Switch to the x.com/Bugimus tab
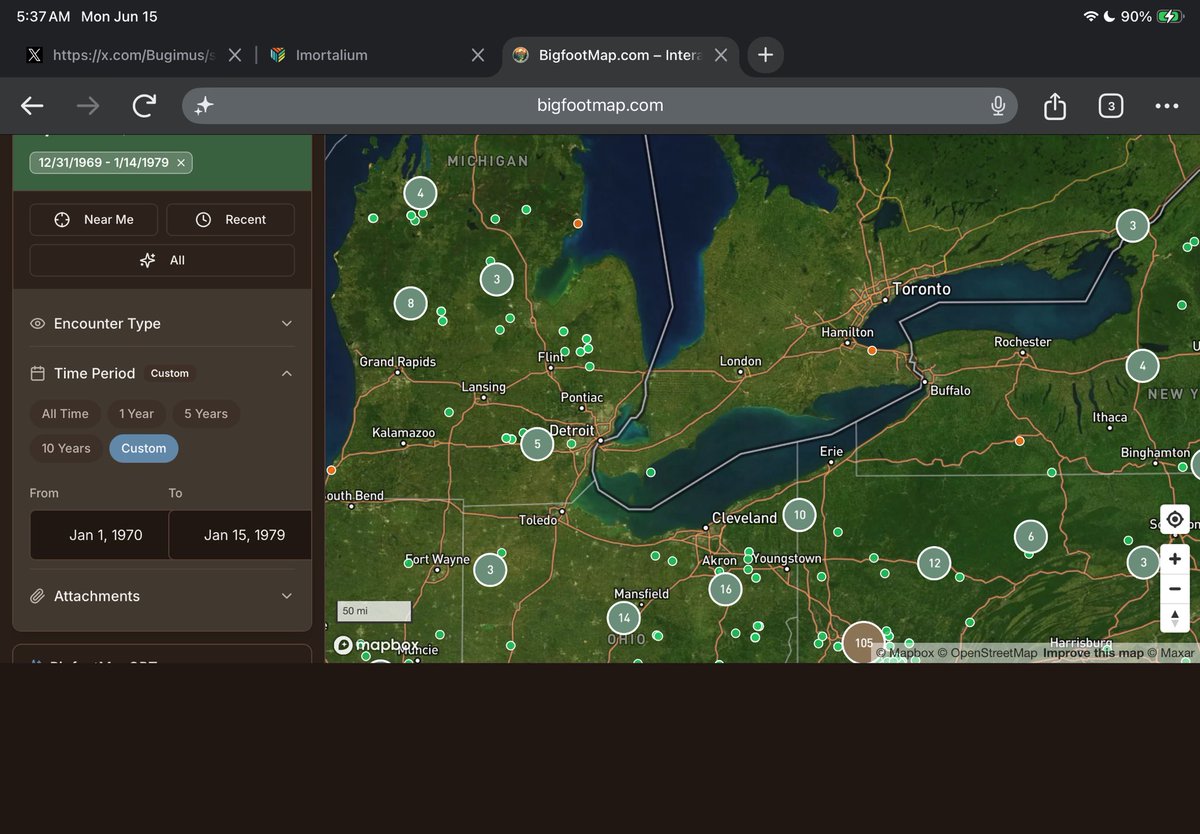This screenshot has width=1200, height=834. point(133,55)
